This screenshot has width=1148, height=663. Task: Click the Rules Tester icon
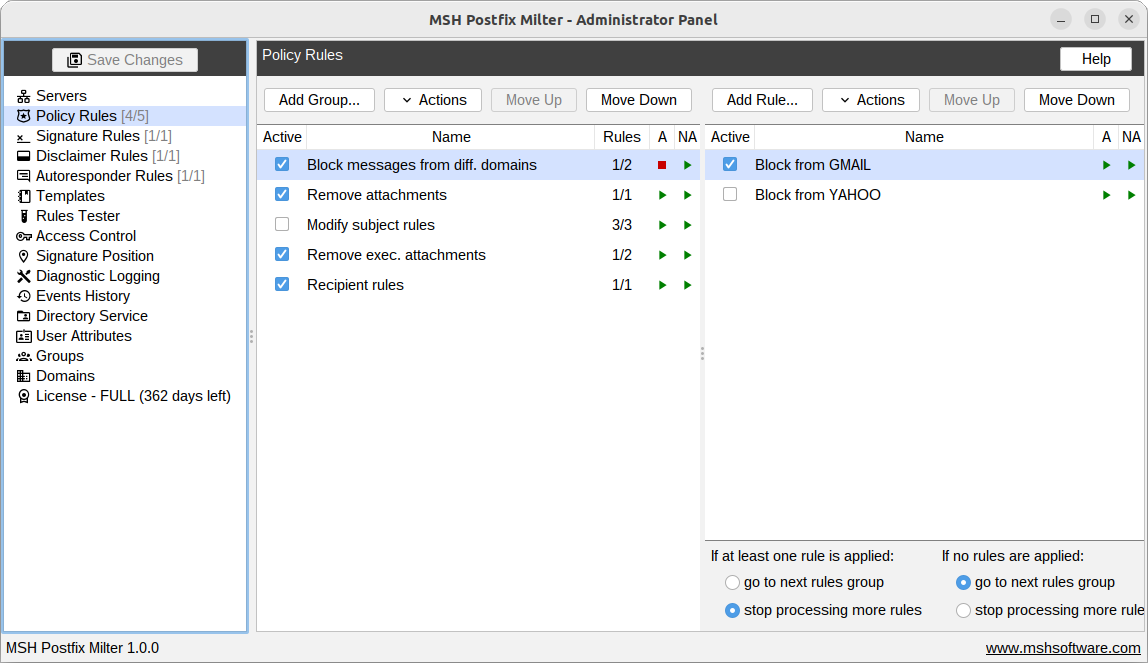tap(23, 216)
